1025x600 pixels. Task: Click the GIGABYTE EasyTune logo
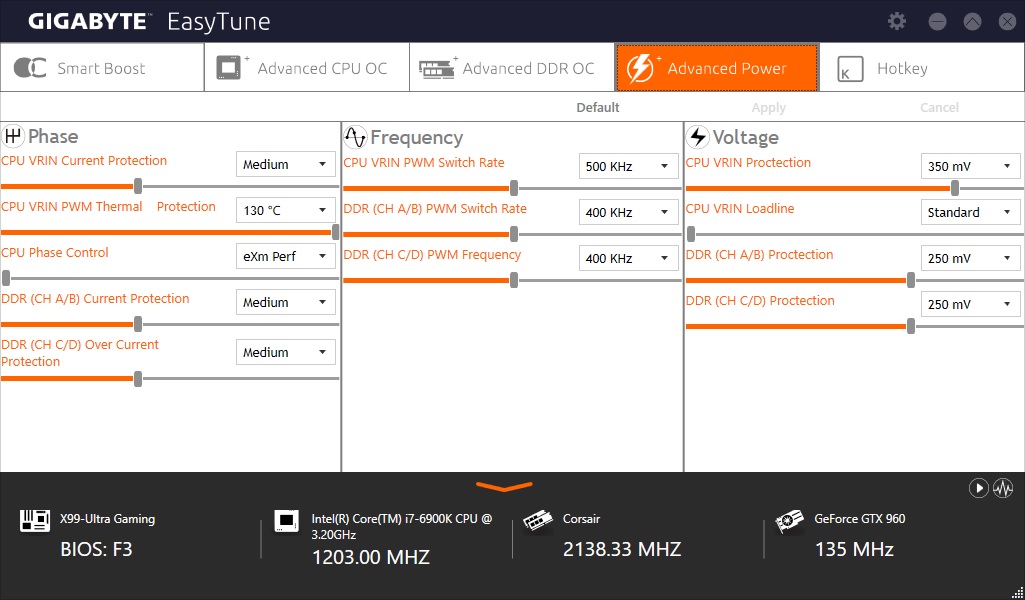(149, 22)
